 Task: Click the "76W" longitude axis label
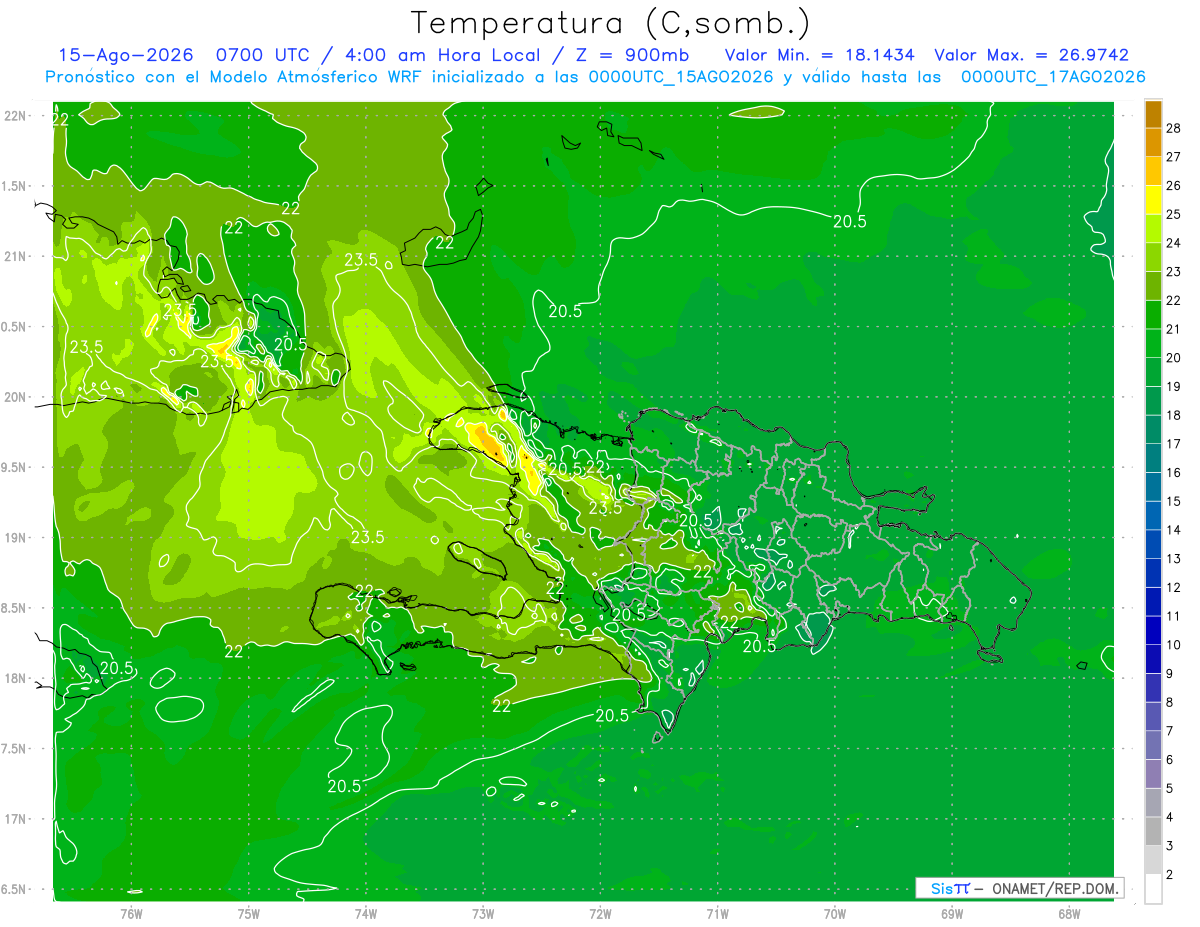[x=131, y=914]
